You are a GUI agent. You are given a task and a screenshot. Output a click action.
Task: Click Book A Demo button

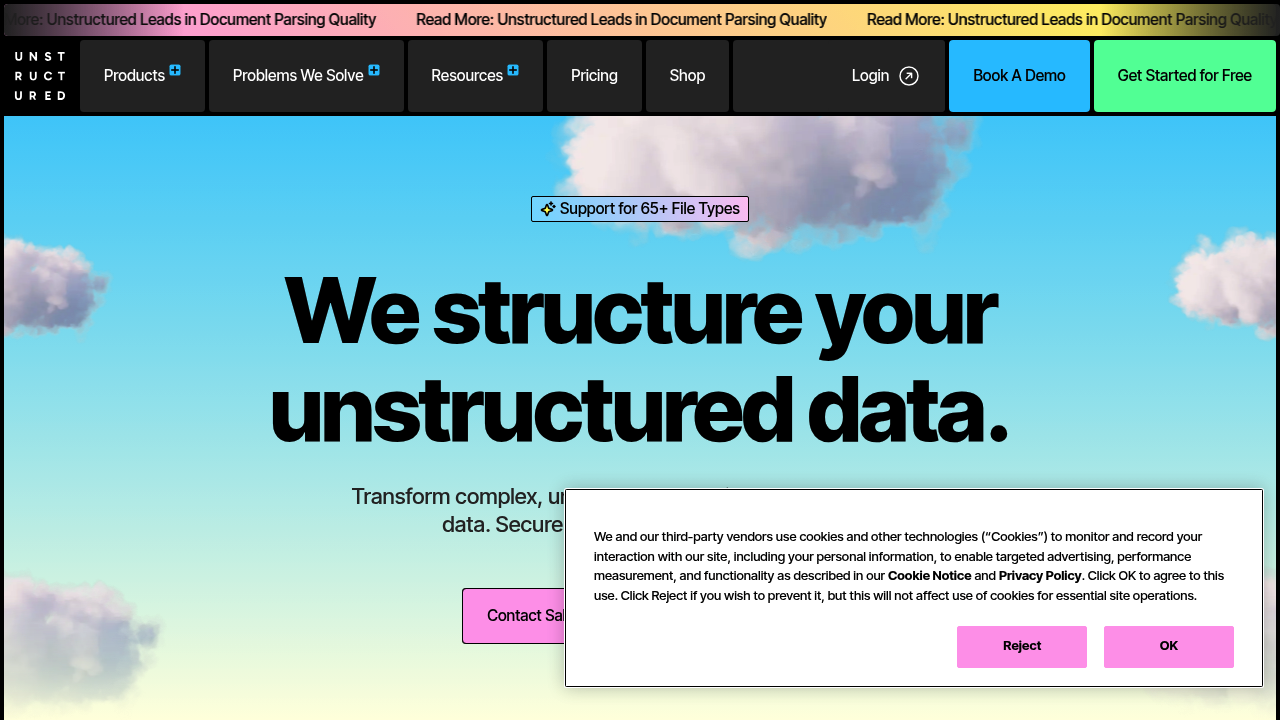pos(1019,76)
